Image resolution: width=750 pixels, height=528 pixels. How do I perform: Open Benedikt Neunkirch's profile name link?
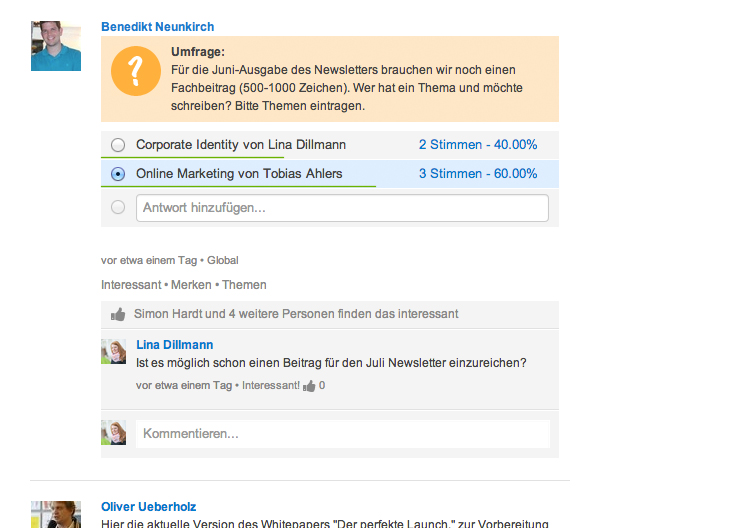(158, 27)
